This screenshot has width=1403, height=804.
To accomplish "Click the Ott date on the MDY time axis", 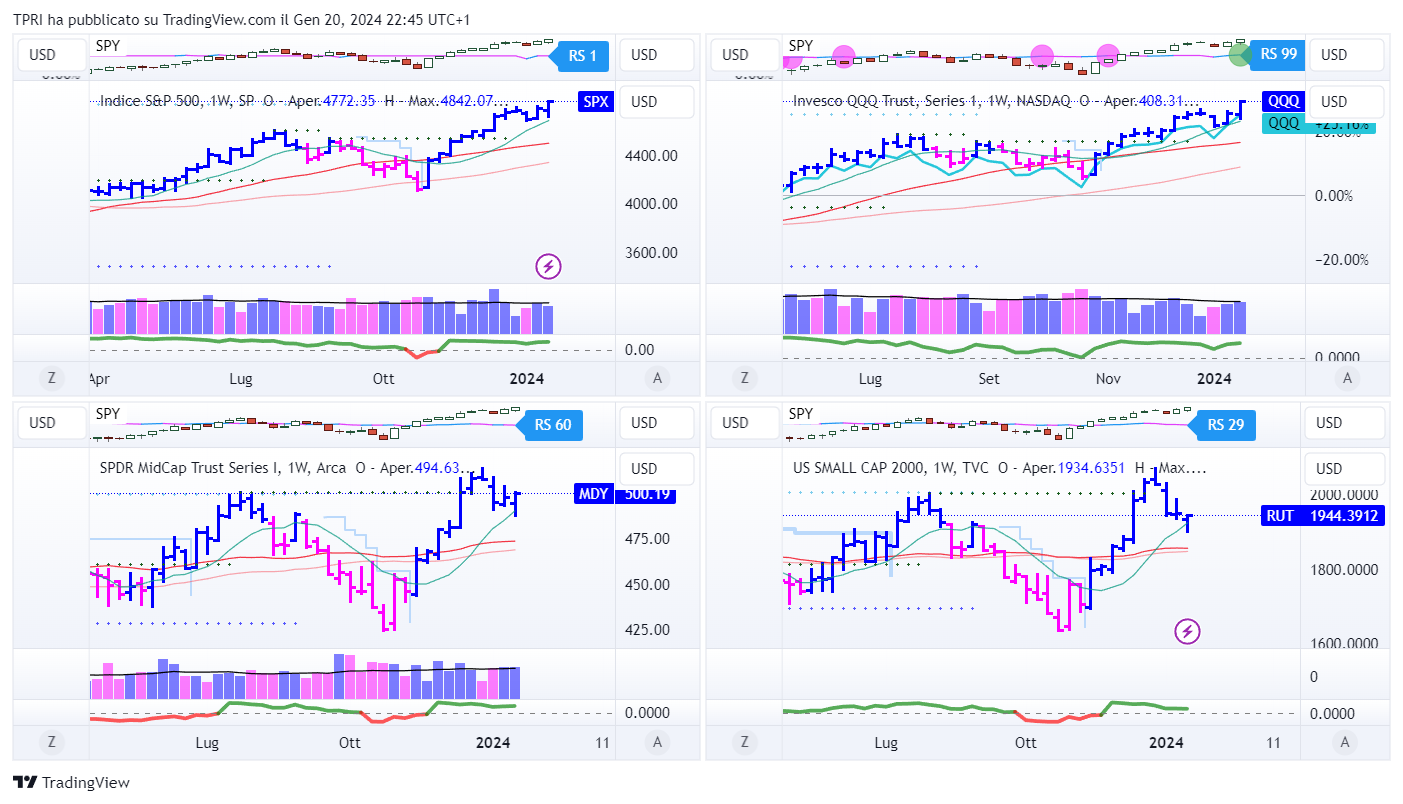I will click(x=349, y=743).
